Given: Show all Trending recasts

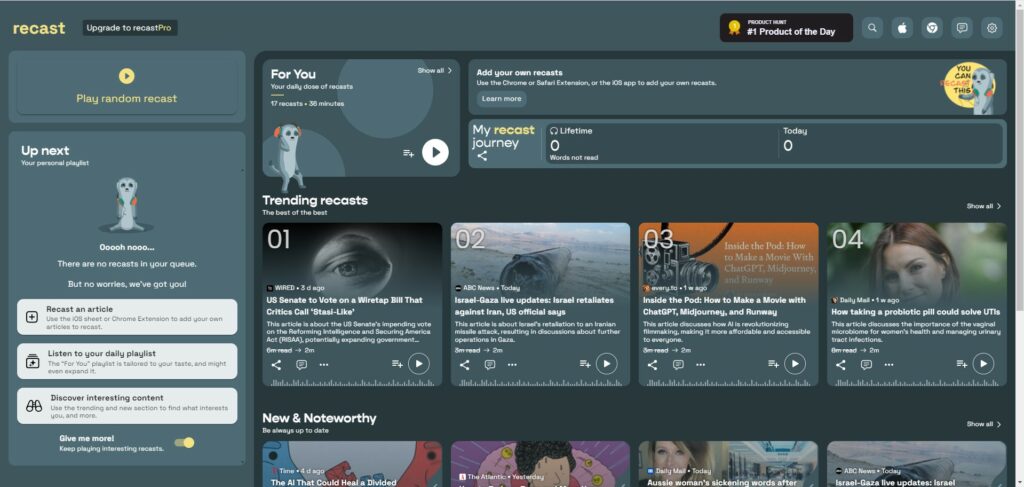Looking at the screenshot, I should click(x=984, y=206).
